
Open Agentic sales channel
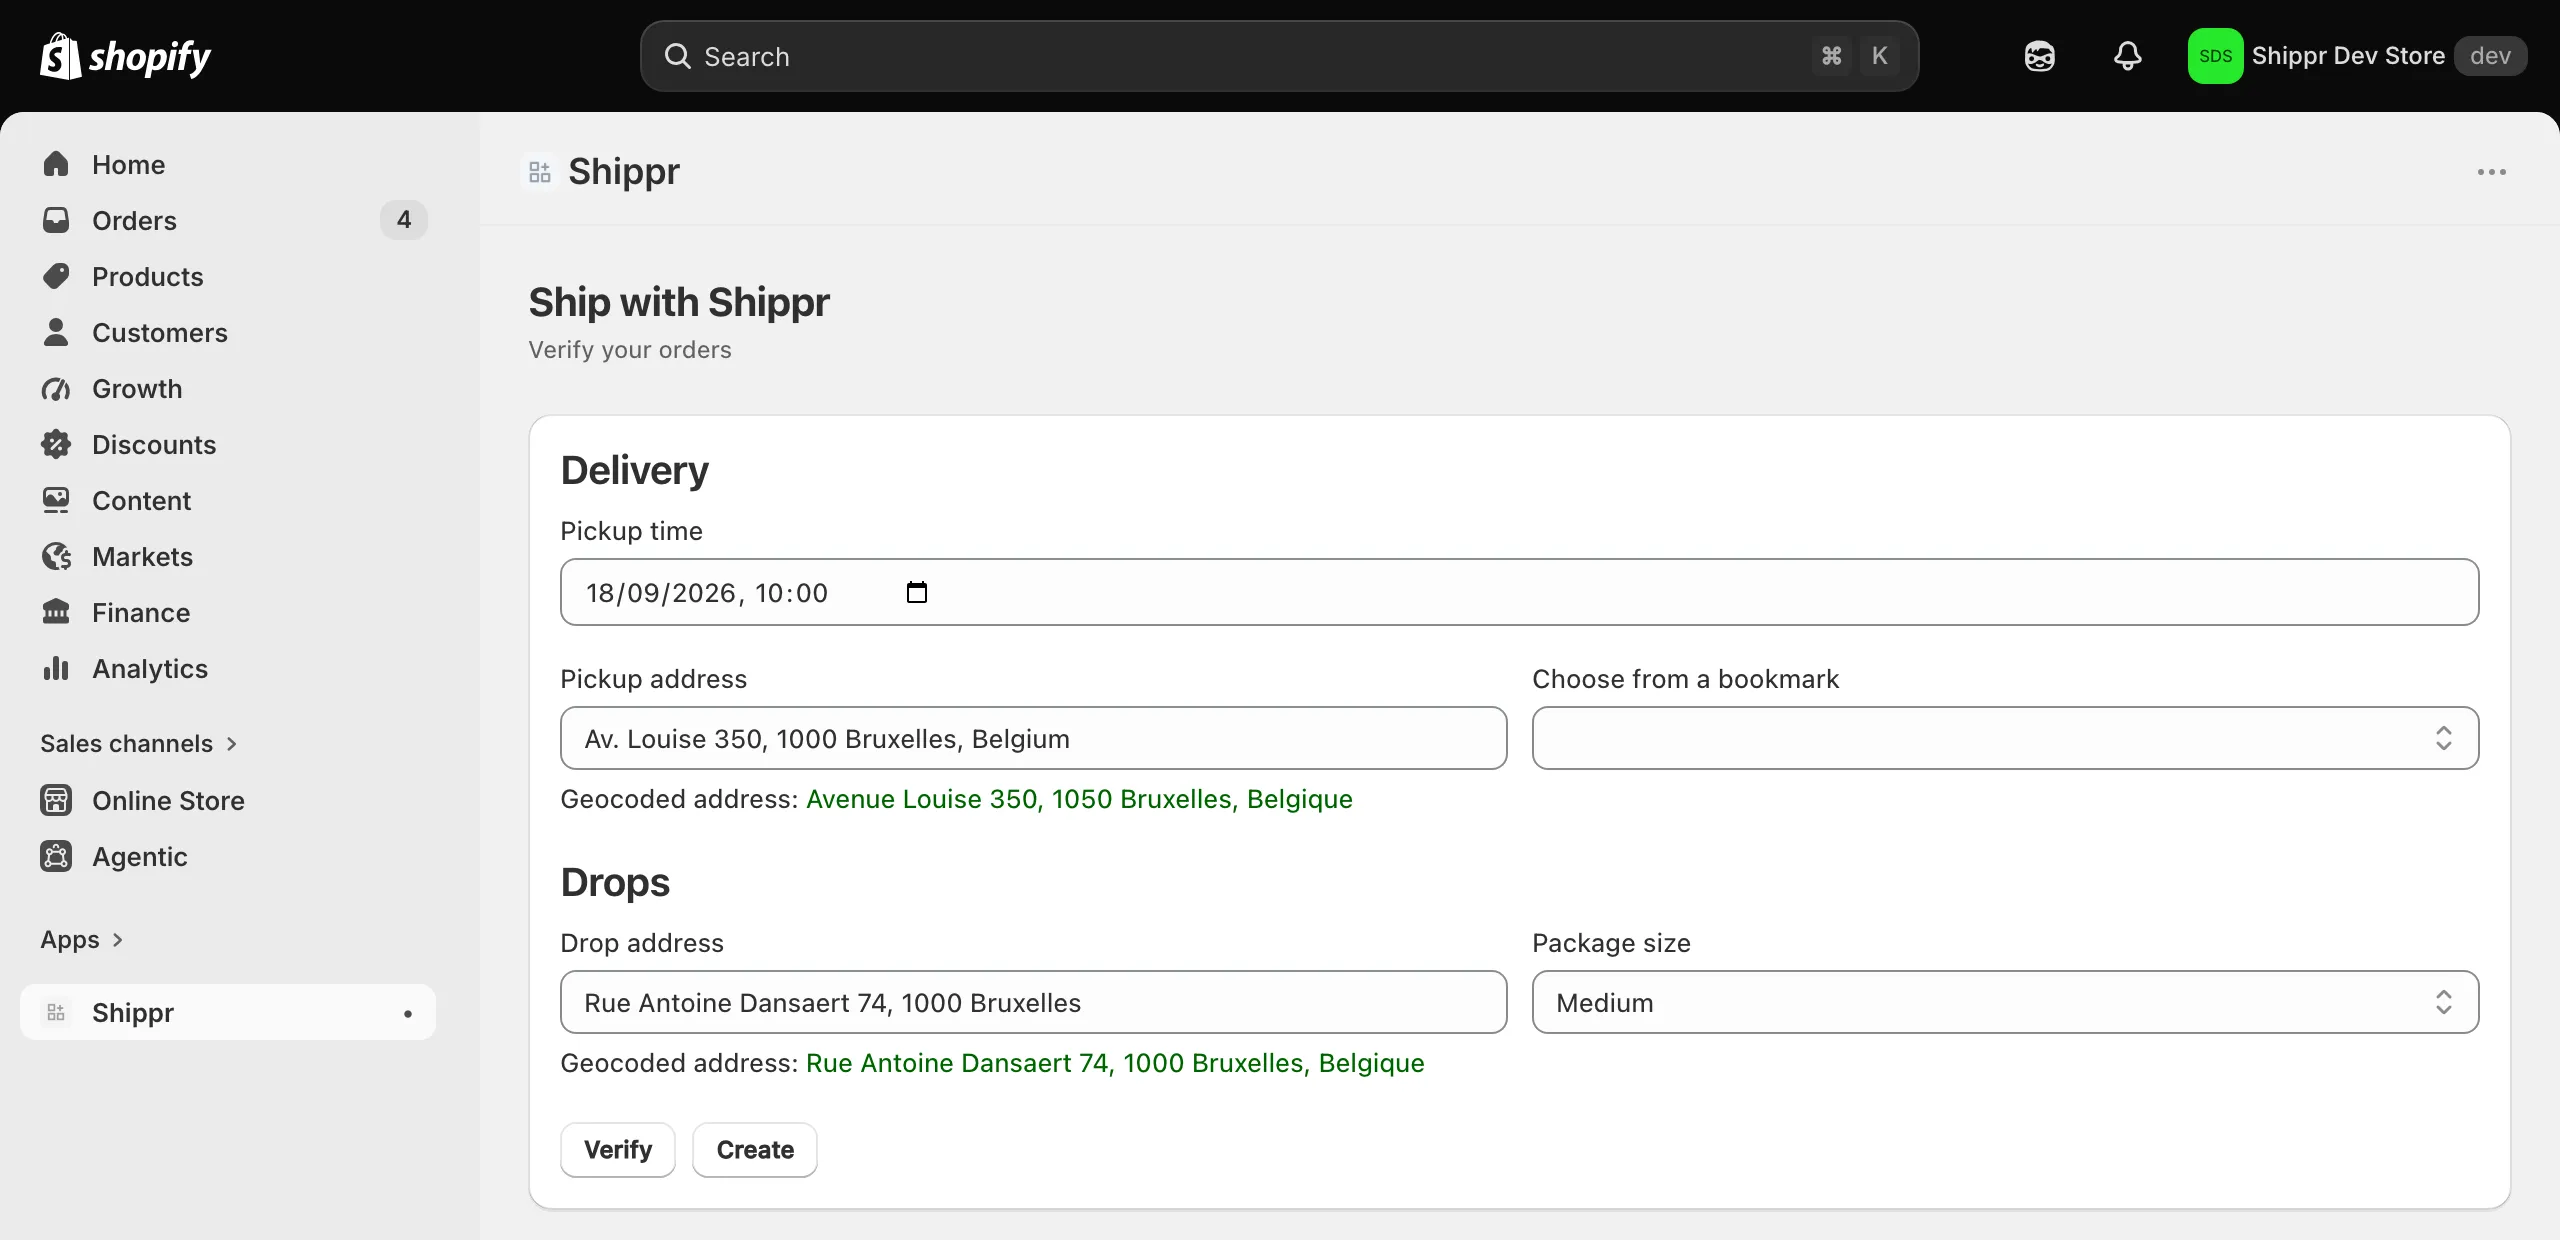click(228, 856)
